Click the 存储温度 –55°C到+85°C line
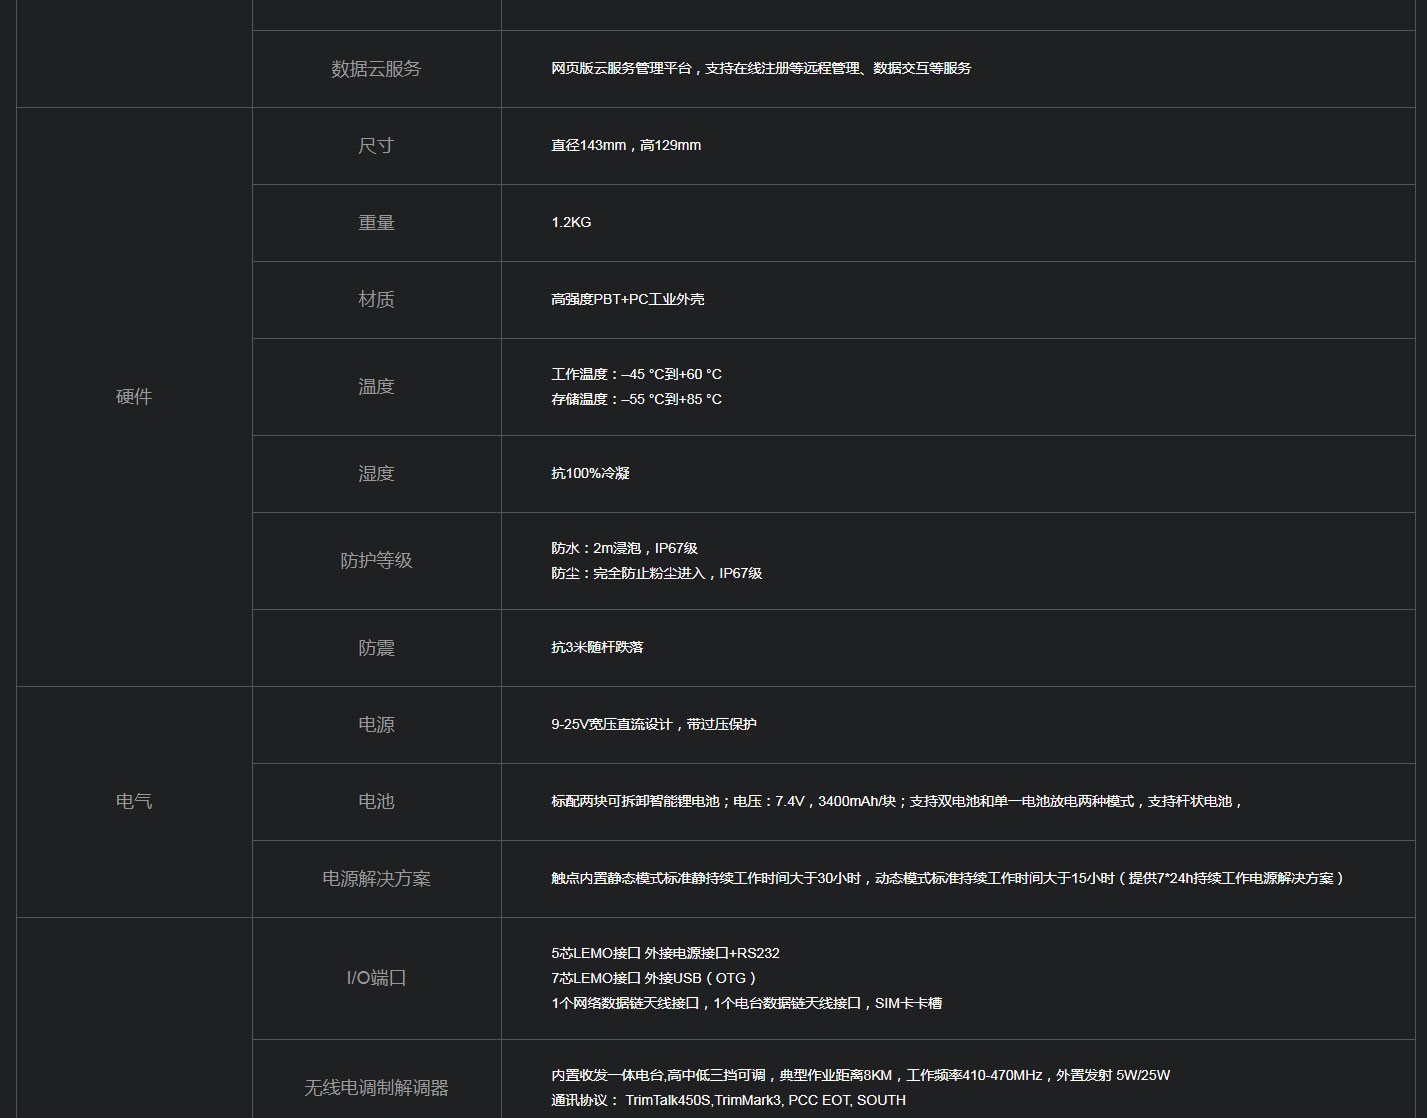This screenshot has width=1427, height=1118. coord(636,400)
